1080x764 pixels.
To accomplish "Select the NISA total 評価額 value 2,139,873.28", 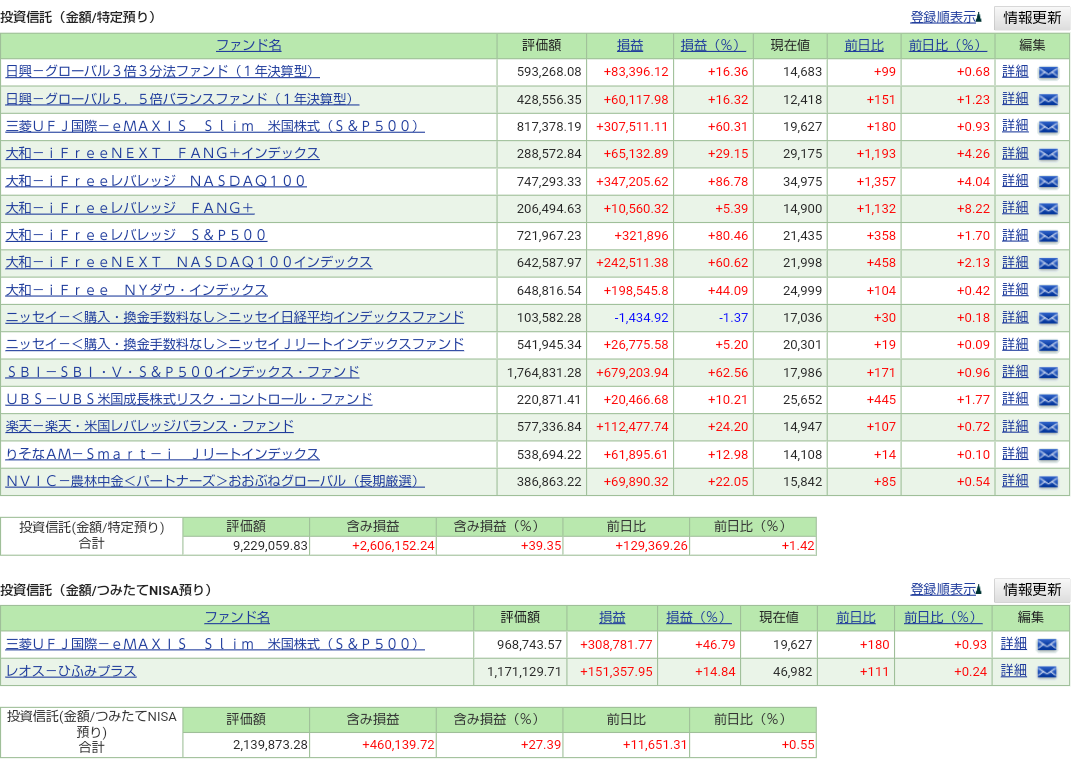I will [x=270, y=745].
